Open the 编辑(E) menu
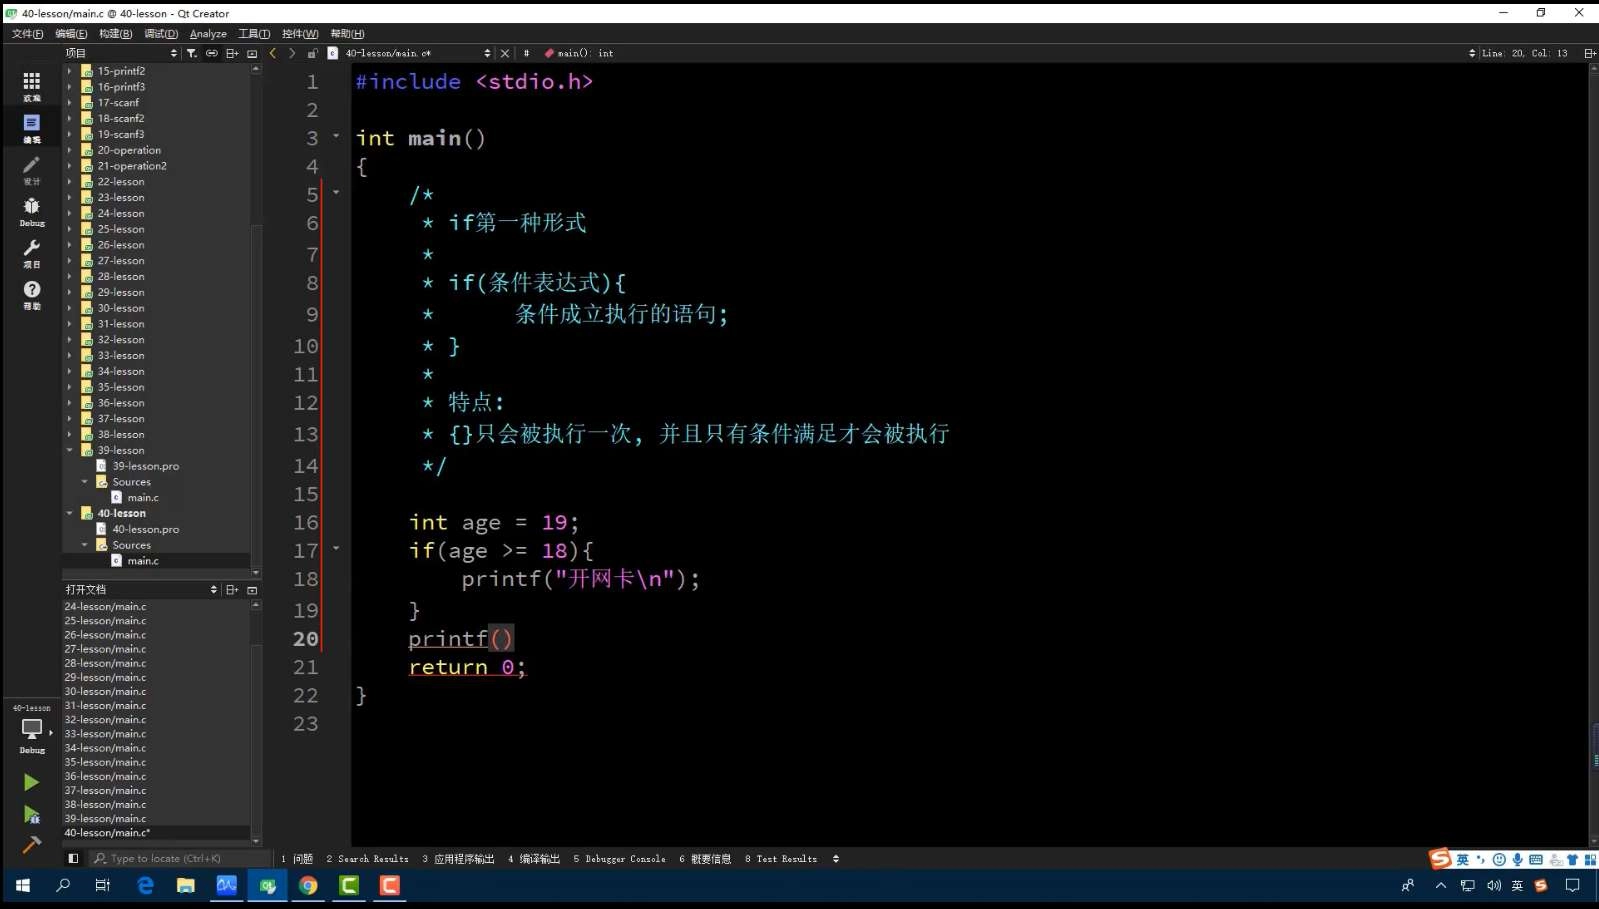 71,34
